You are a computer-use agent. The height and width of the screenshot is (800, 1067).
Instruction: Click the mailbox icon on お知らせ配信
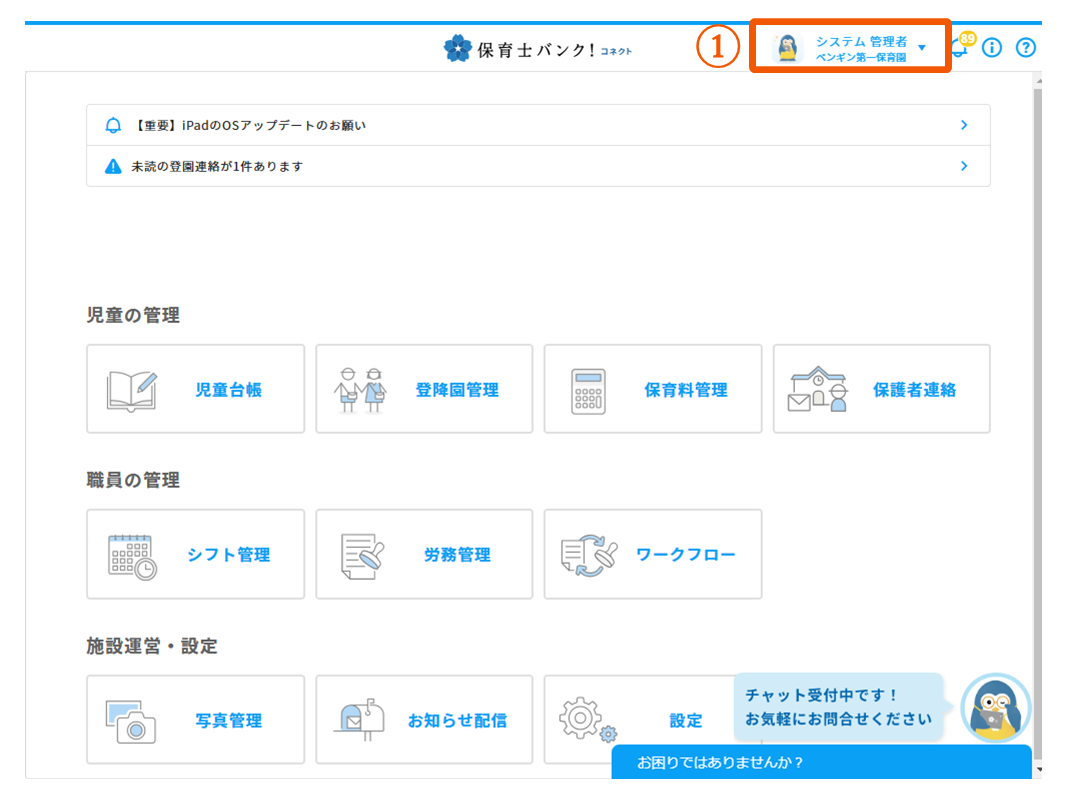point(361,720)
